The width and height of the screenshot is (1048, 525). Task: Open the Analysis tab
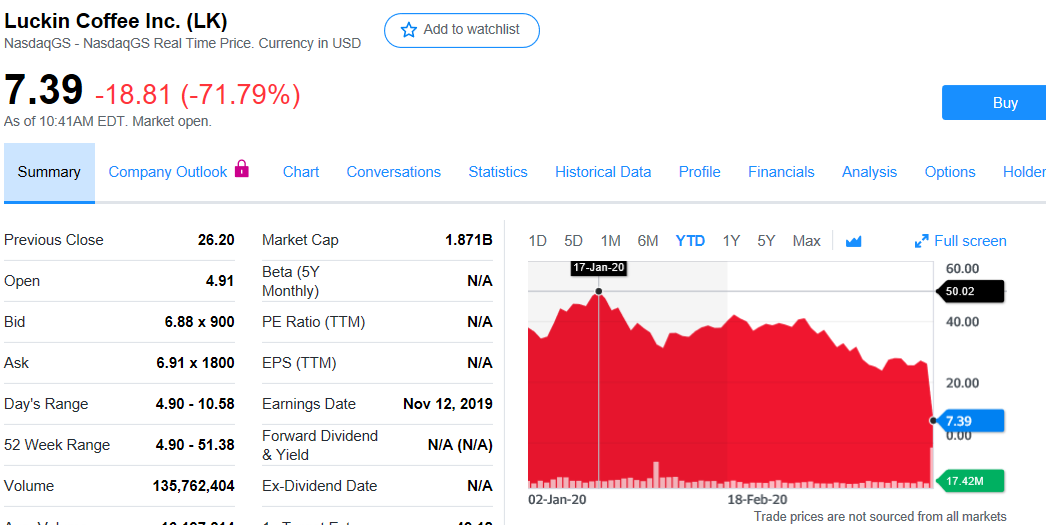point(870,173)
